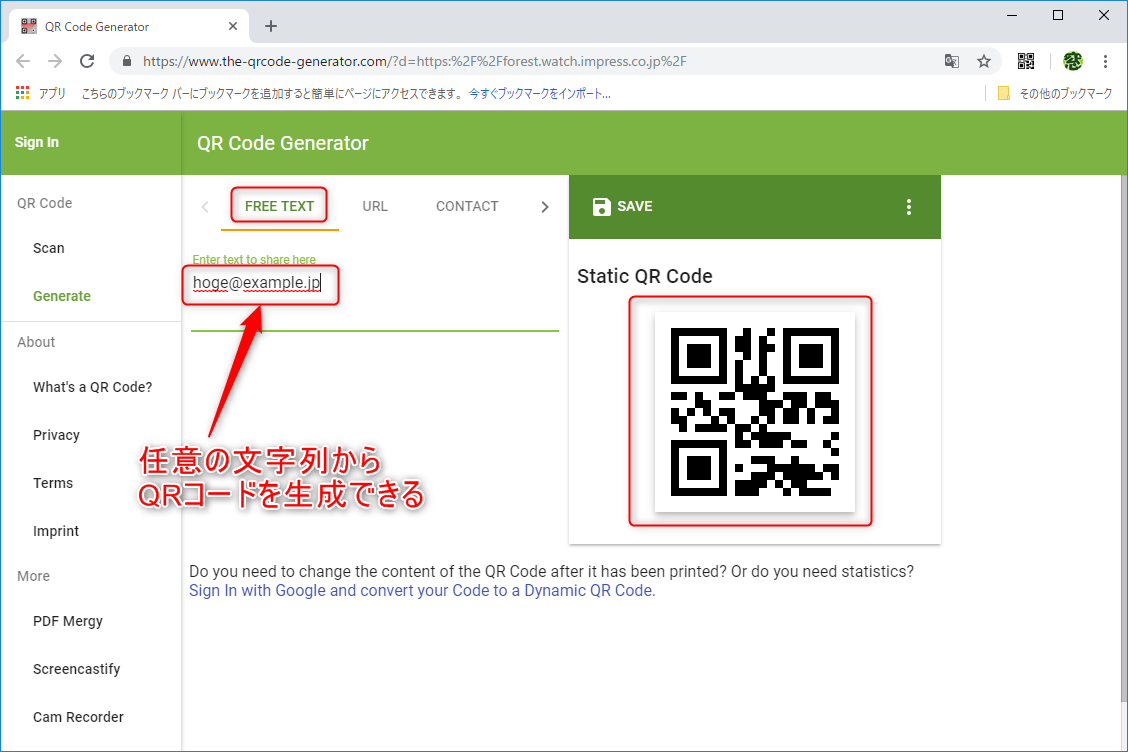
Task: Switch to the URL tab
Action: (x=375, y=206)
